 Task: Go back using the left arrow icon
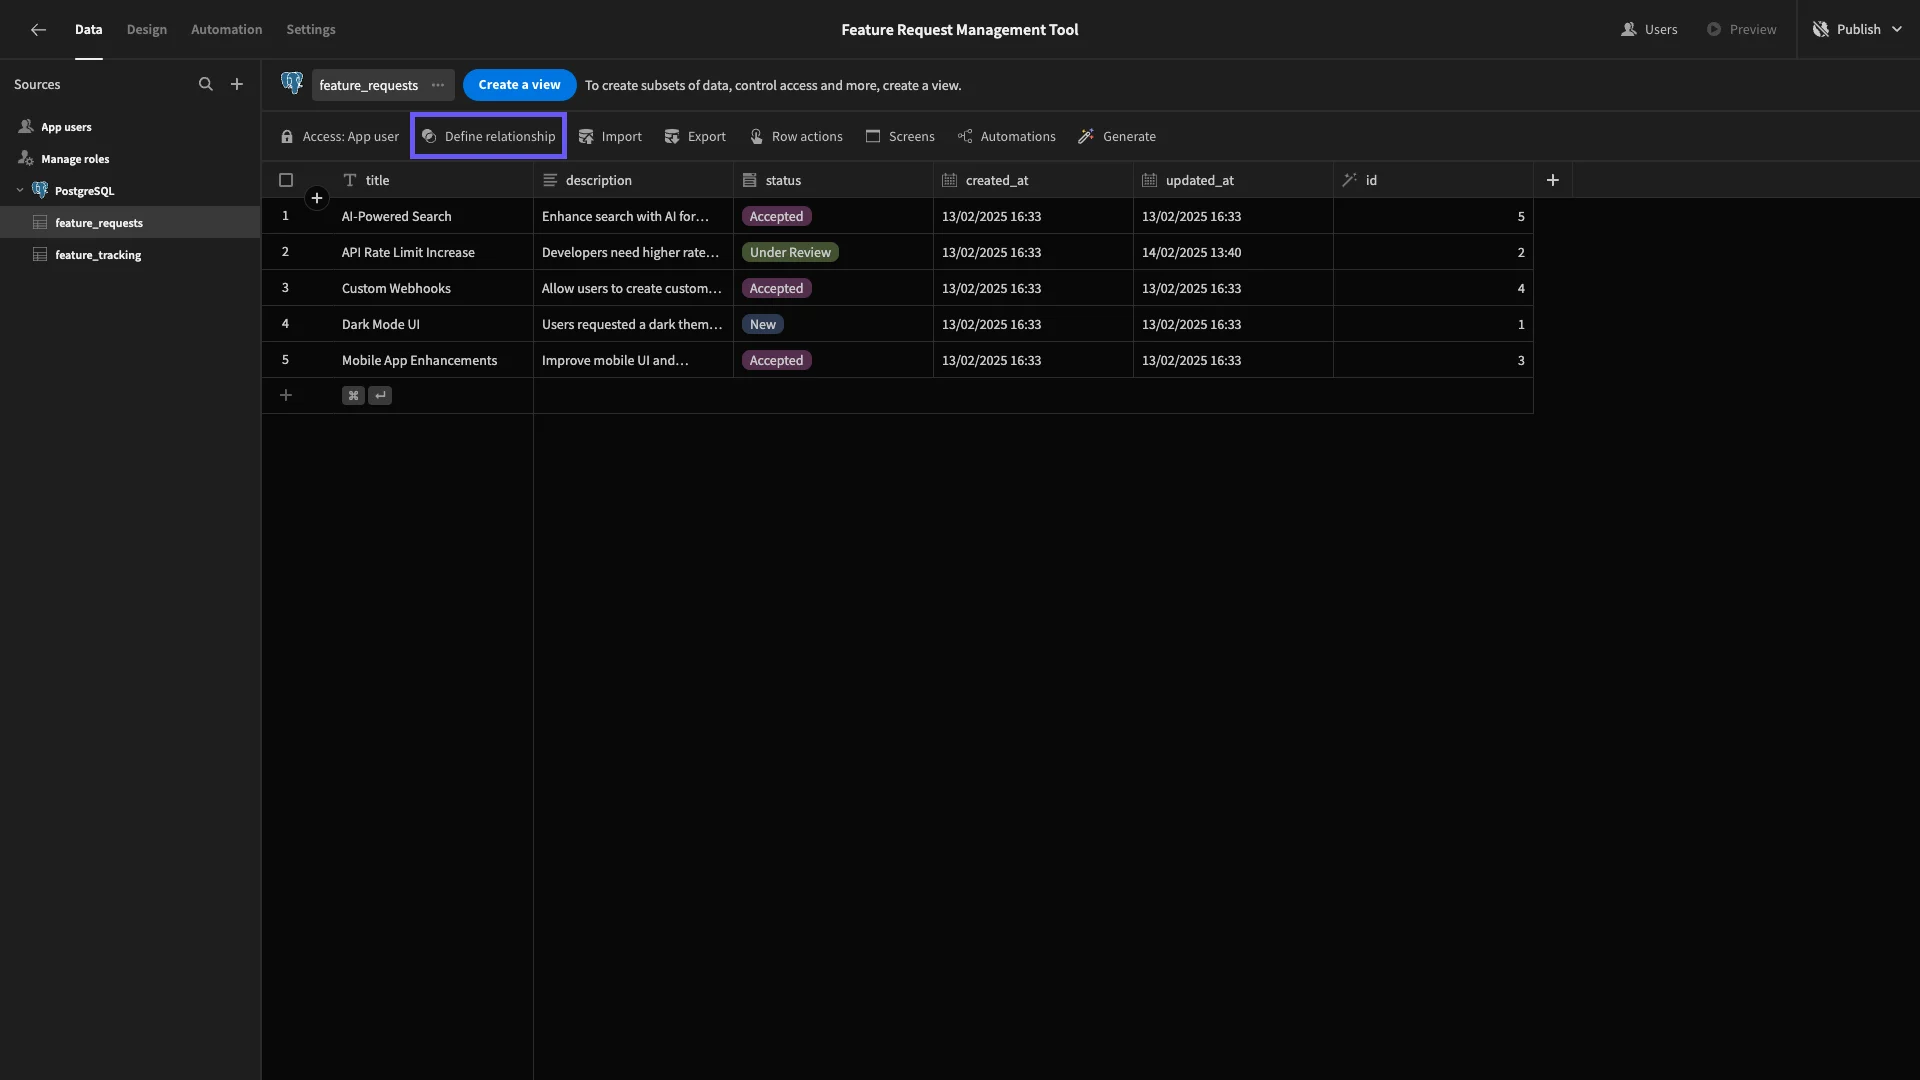coord(38,30)
